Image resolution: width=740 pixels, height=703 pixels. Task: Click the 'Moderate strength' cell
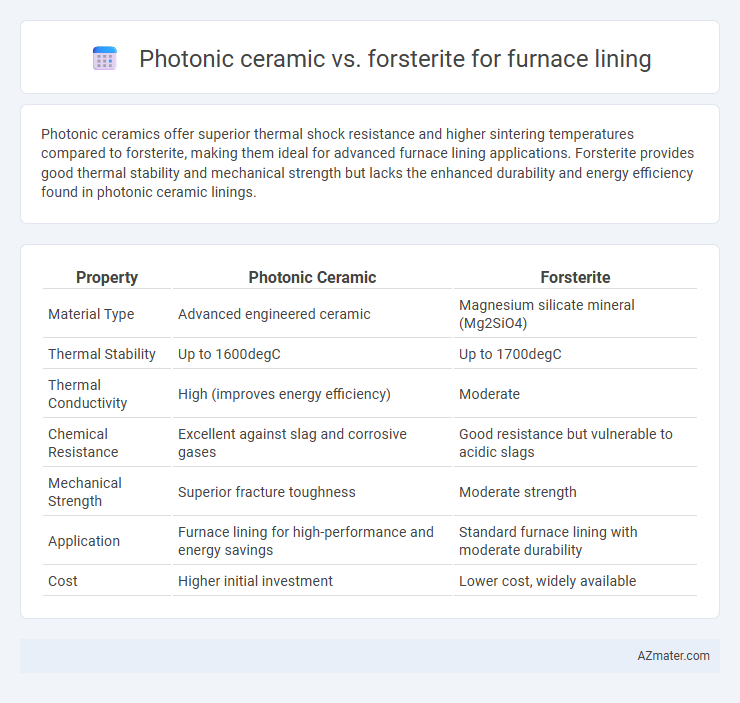click(x=518, y=492)
